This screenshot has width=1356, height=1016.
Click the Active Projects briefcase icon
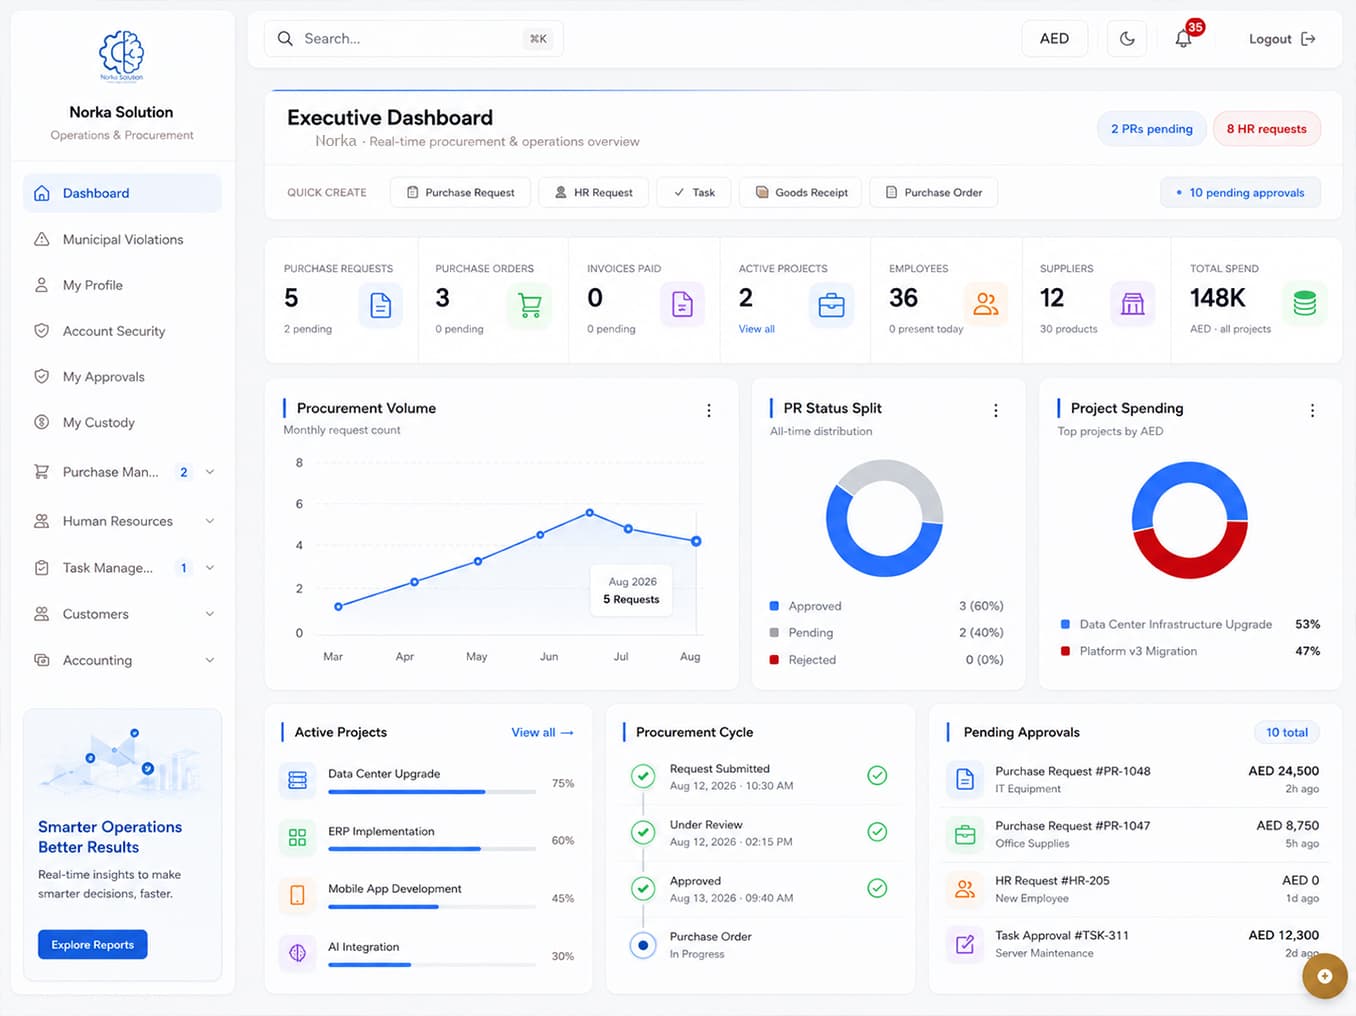(x=831, y=305)
